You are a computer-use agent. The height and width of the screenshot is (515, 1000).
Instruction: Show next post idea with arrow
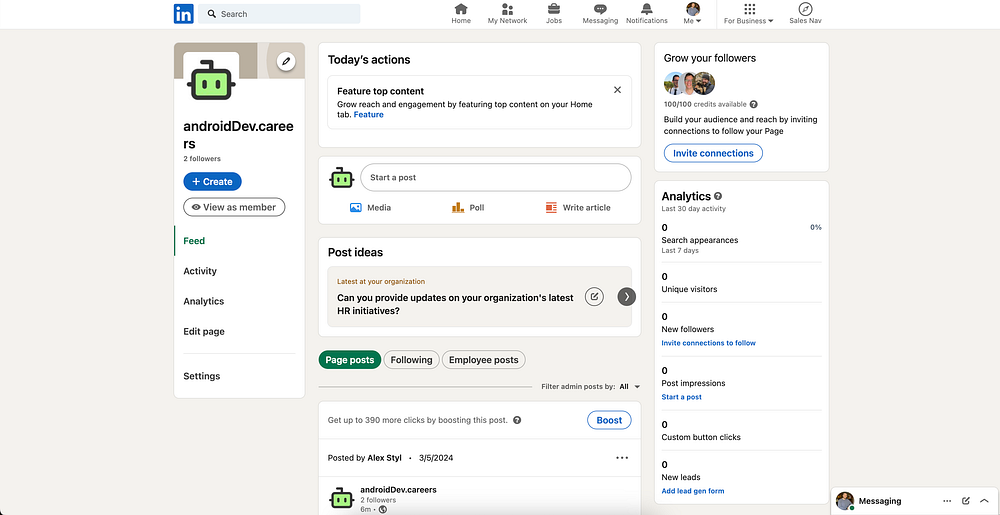pos(627,296)
